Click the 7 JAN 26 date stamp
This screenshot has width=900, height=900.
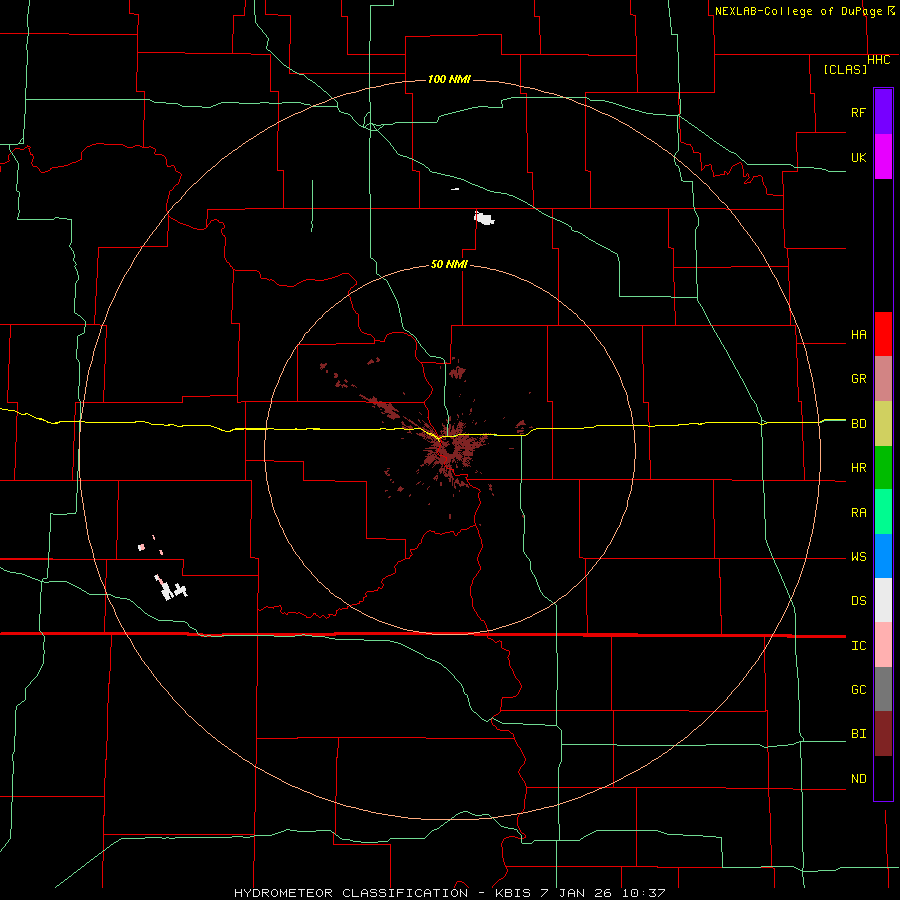pyautogui.click(x=576, y=893)
